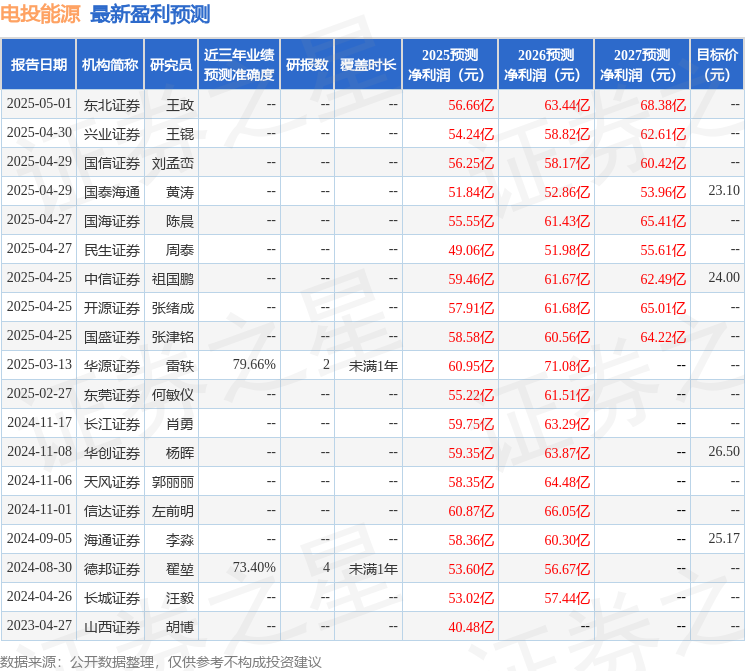Click the 开源证券 institution cell

click(x=112, y=308)
